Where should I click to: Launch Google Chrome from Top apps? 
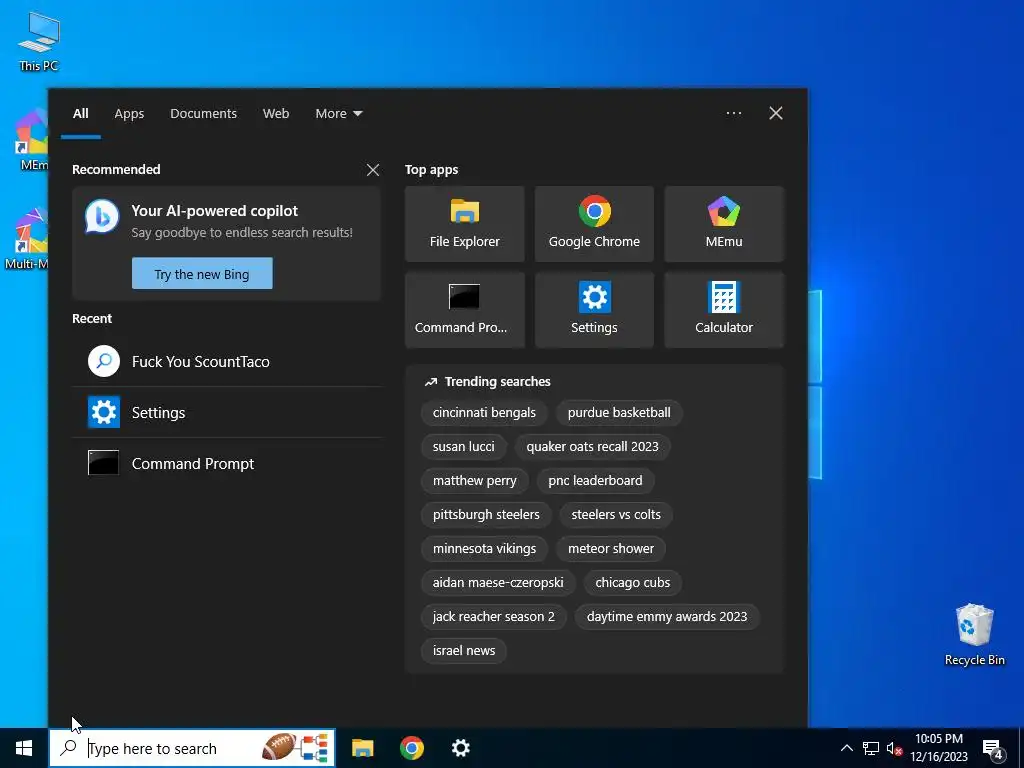[594, 224]
